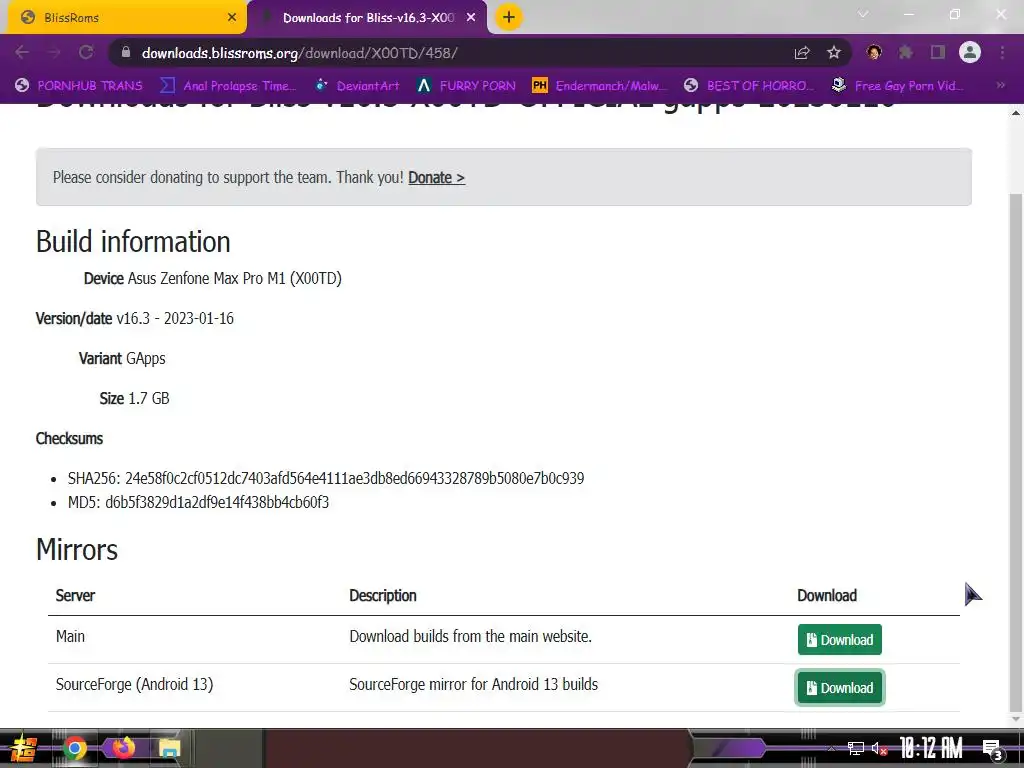Open the Chrome profile account icon

pos(970,52)
